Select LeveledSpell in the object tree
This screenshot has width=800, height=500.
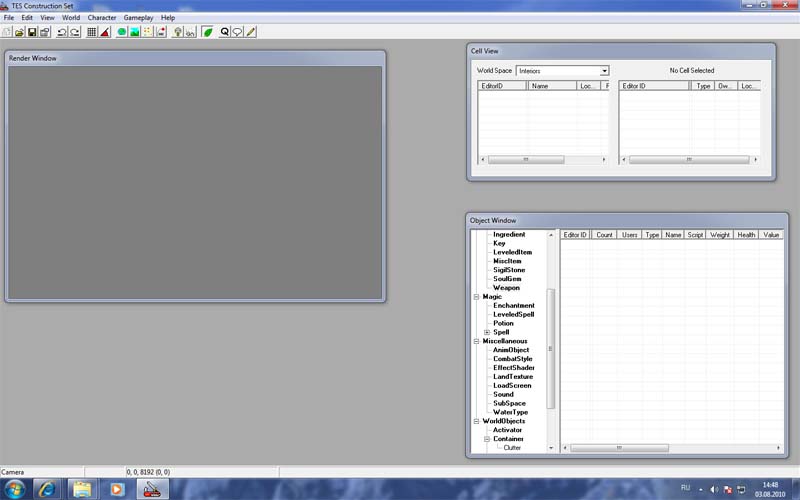coord(513,314)
